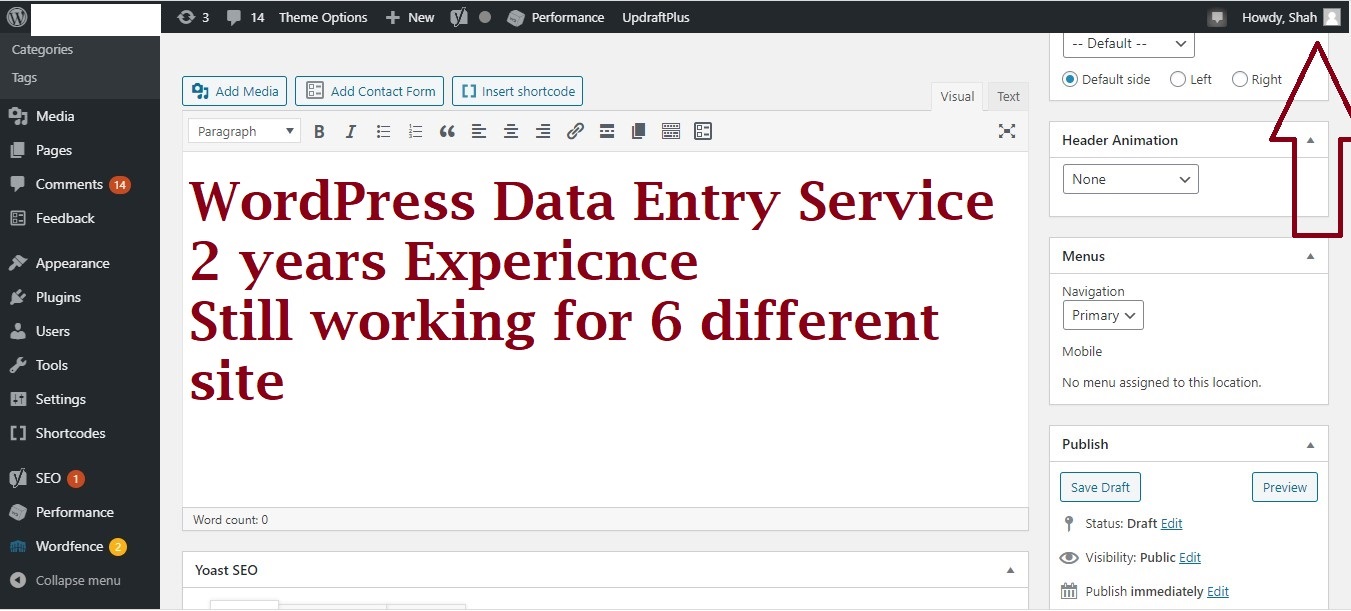Image resolution: width=1351 pixels, height=611 pixels.
Task: Select the Left radio button
Action: tap(1178, 79)
